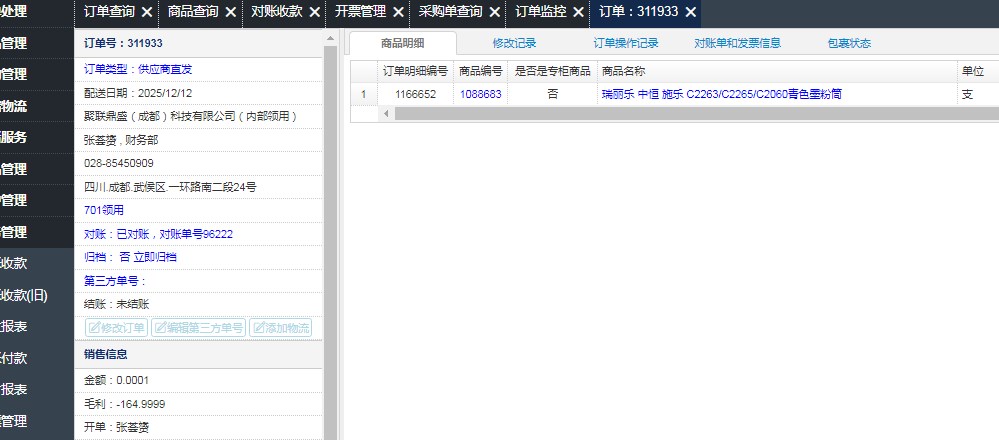Switch to the 修改记录 tab
The width and height of the screenshot is (999, 440).
click(x=514, y=43)
